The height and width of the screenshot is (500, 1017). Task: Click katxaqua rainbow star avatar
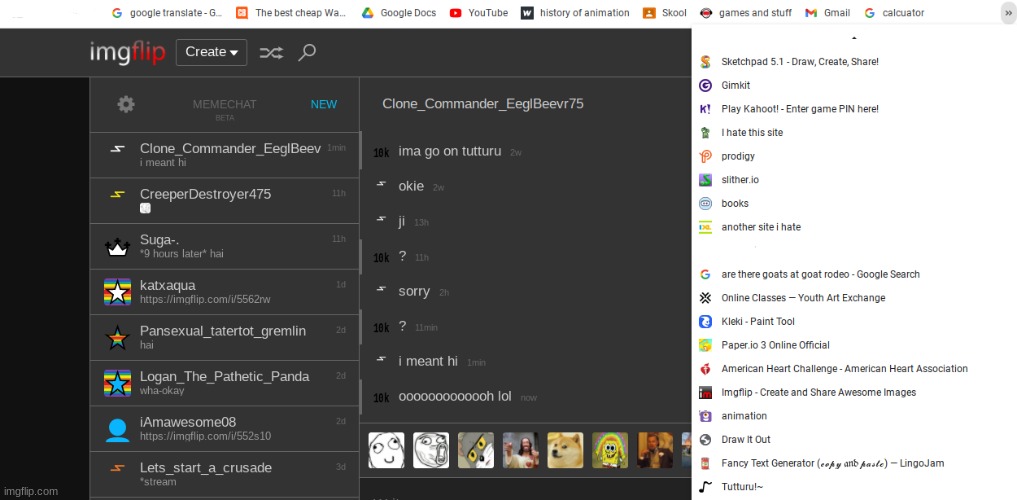(x=117, y=292)
